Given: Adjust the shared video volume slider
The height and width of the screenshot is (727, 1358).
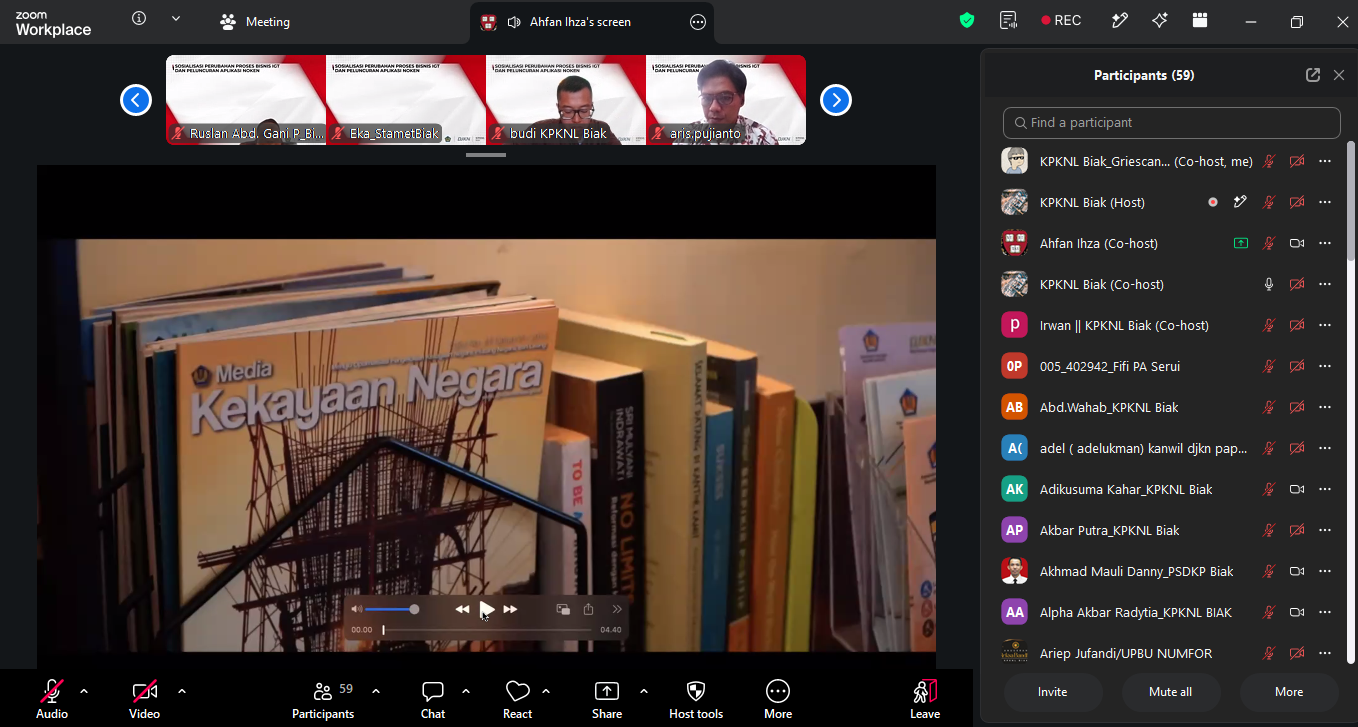Looking at the screenshot, I should 392,609.
